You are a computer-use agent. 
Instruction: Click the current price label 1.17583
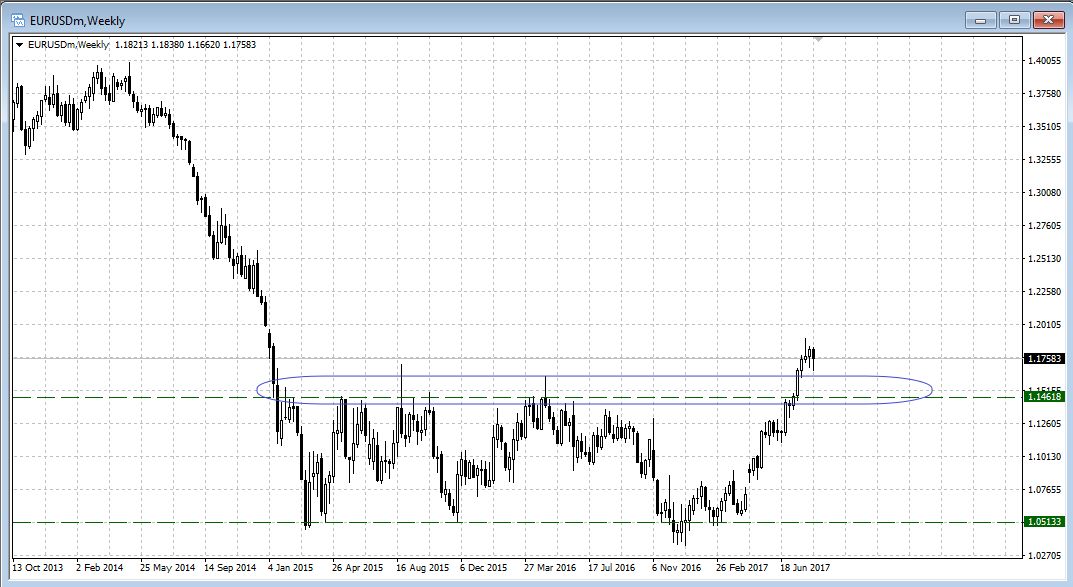(x=1043, y=358)
